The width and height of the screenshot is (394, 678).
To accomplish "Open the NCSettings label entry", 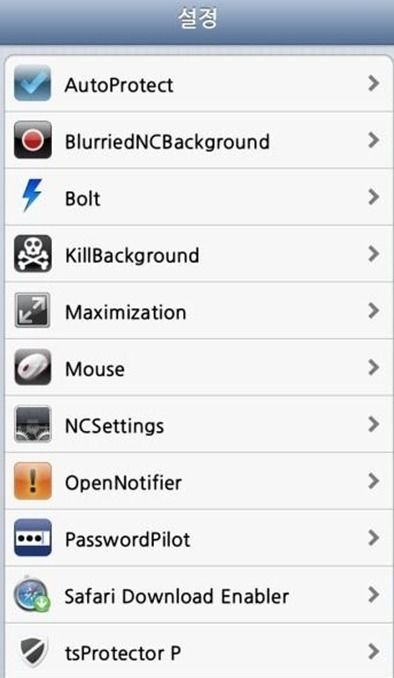I will click(x=115, y=426).
